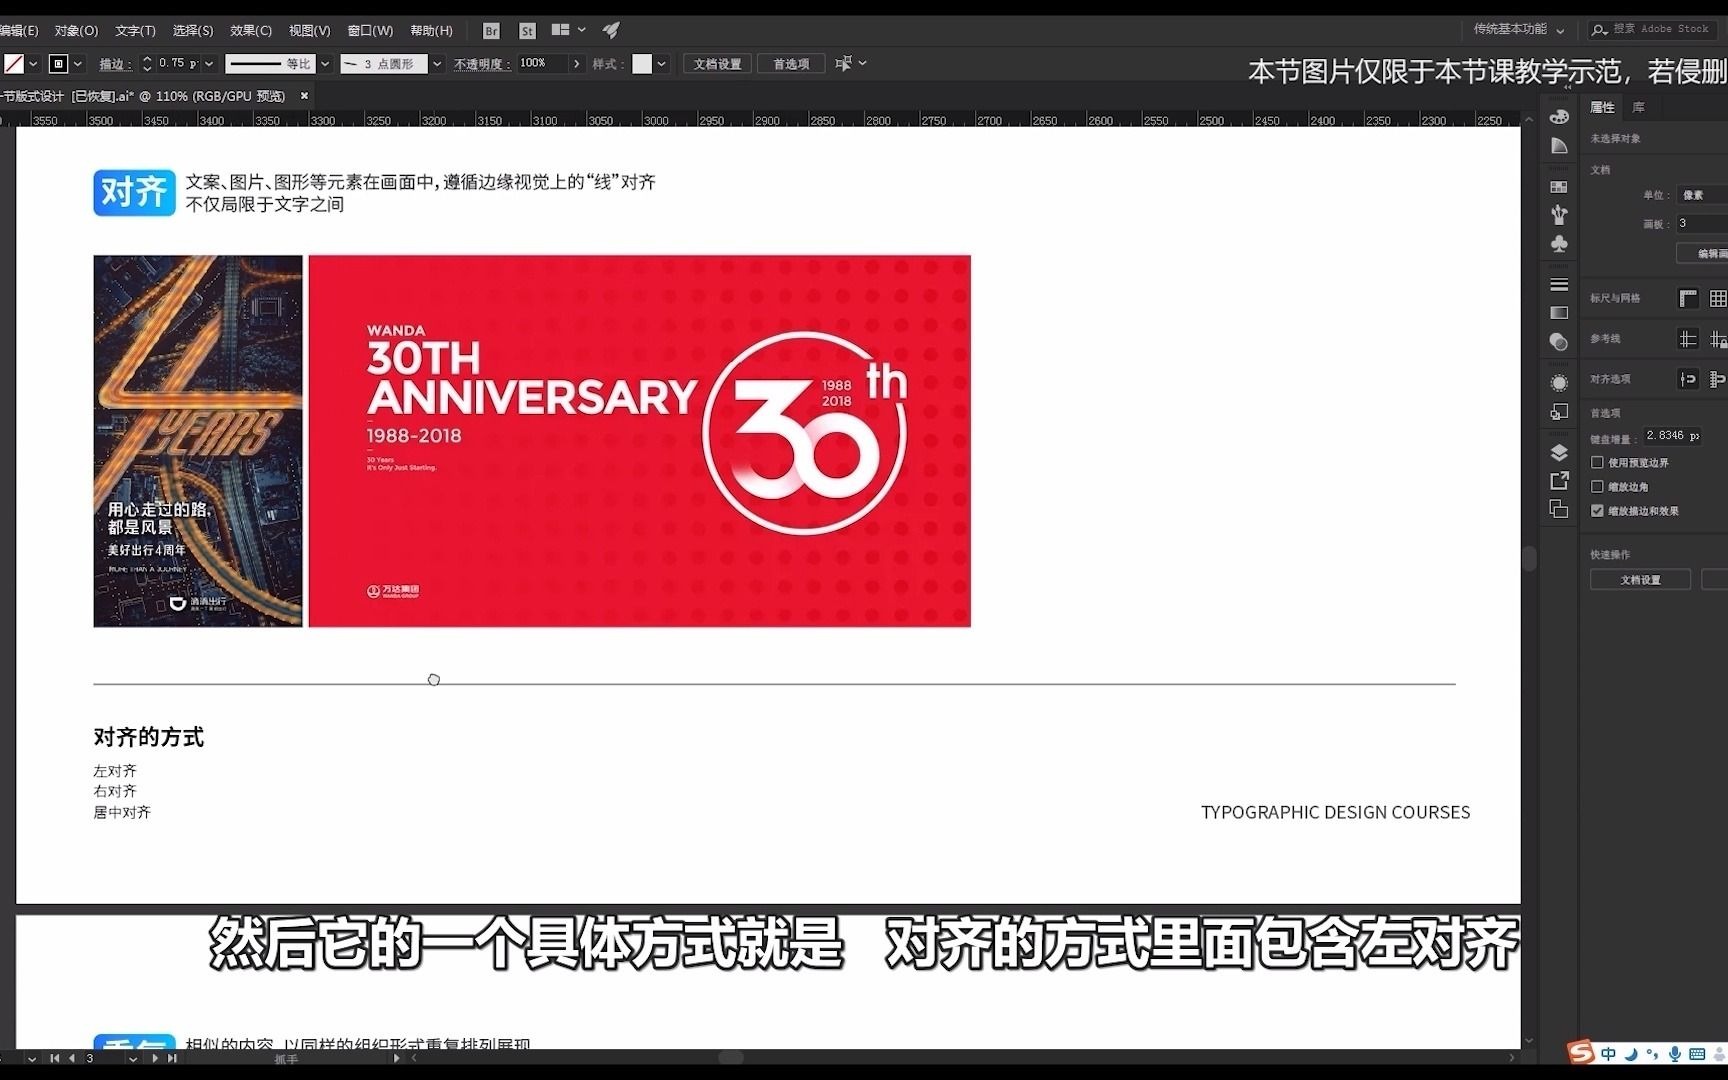Viewport: 1728px width, 1080px height.
Task: Open the 3 点圆形 brush definition dropdown
Action: (x=437, y=64)
